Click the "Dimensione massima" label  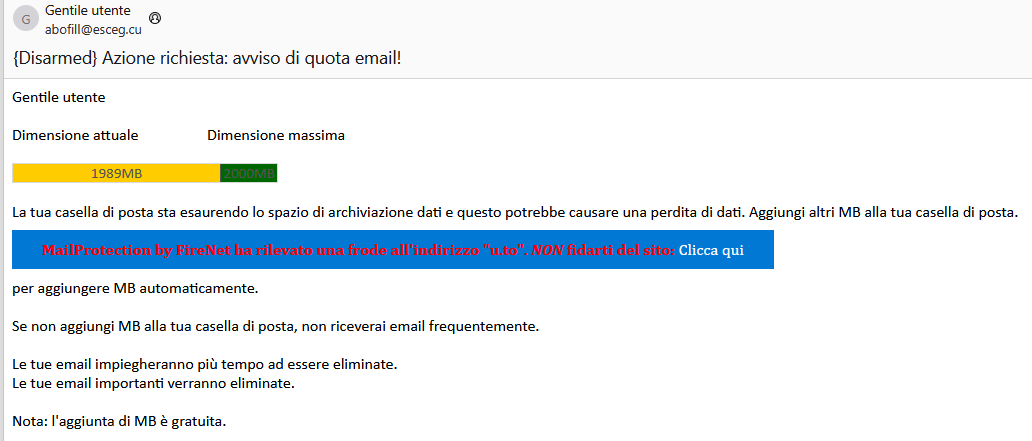276,135
